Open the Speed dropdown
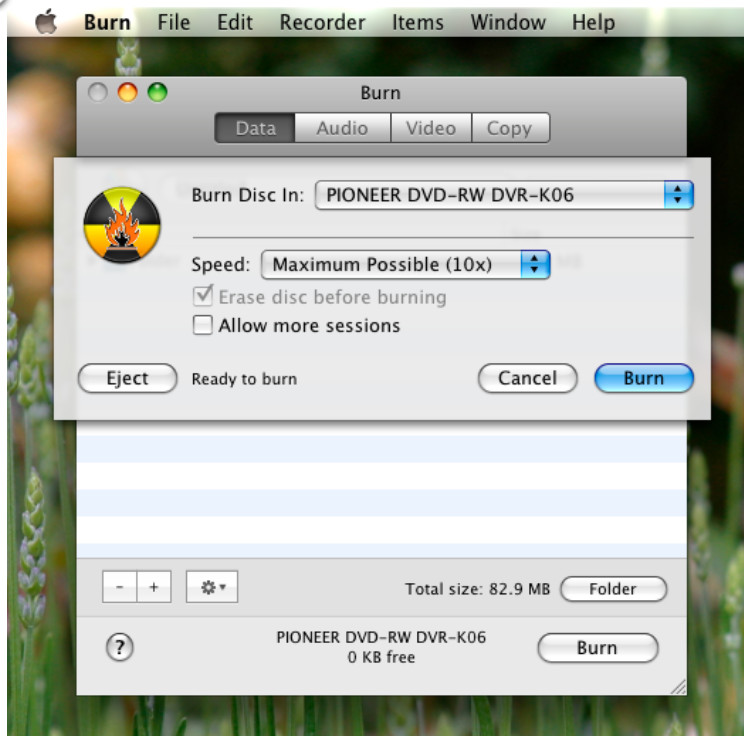Viewport: 750px width, 736px height. [x=406, y=264]
